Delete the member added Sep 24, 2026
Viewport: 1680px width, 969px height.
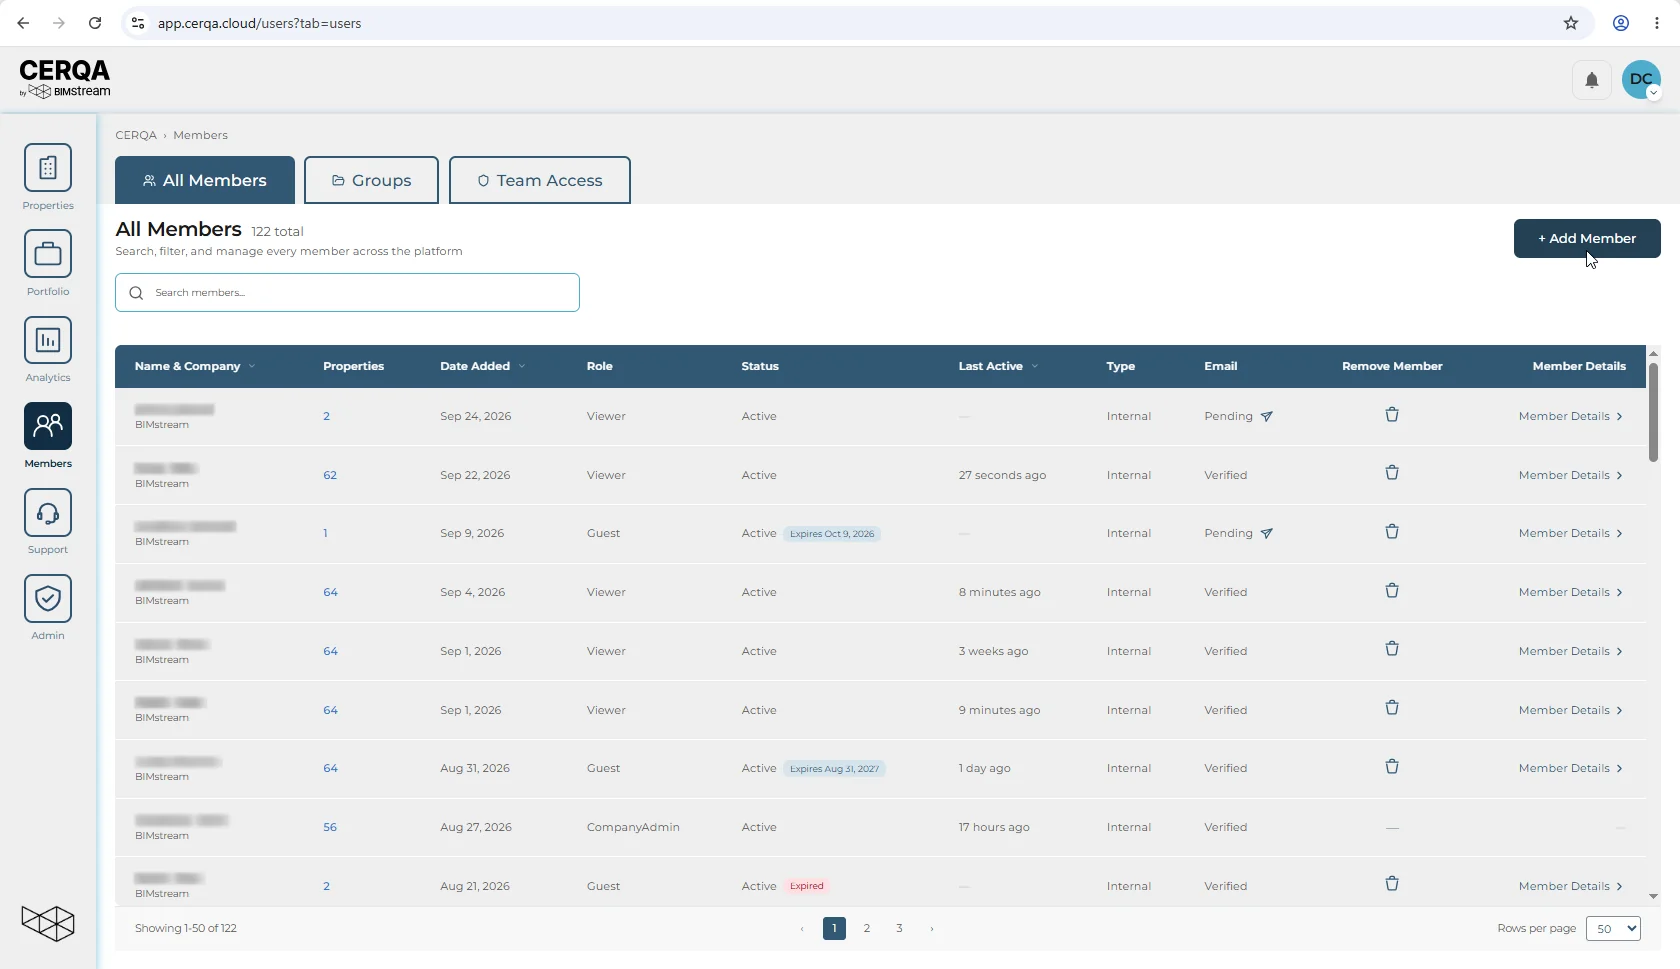pyautogui.click(x=1392, y=415)
